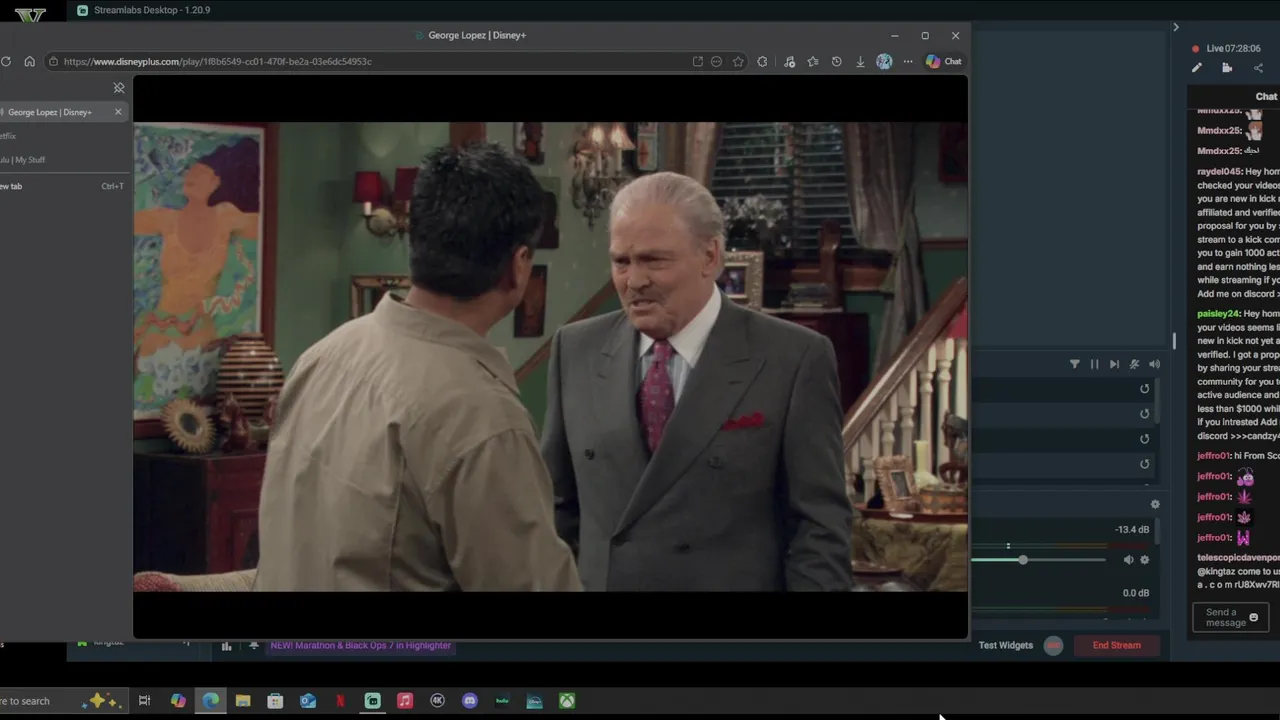Open the browser Favorites list icon
The height and width of the screenshot is (720, 1280).
tap(813, 61)
